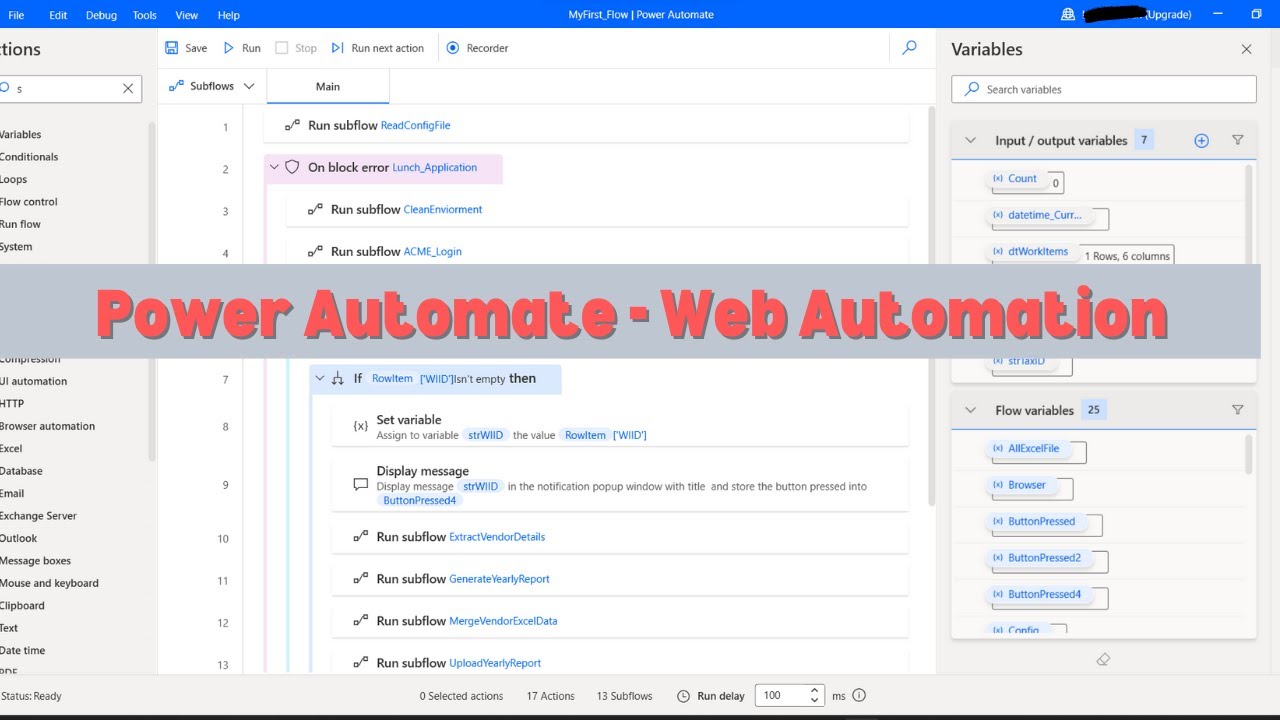Open Browser automation actions group
This screenshot has height=720, width=1280.
(x=47, y=426)
